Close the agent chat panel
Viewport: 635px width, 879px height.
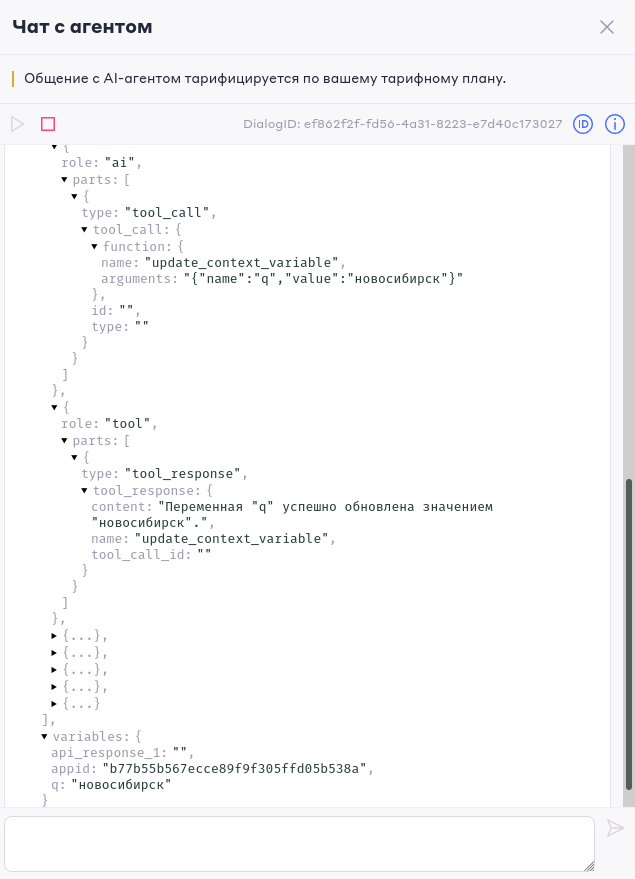607,27
